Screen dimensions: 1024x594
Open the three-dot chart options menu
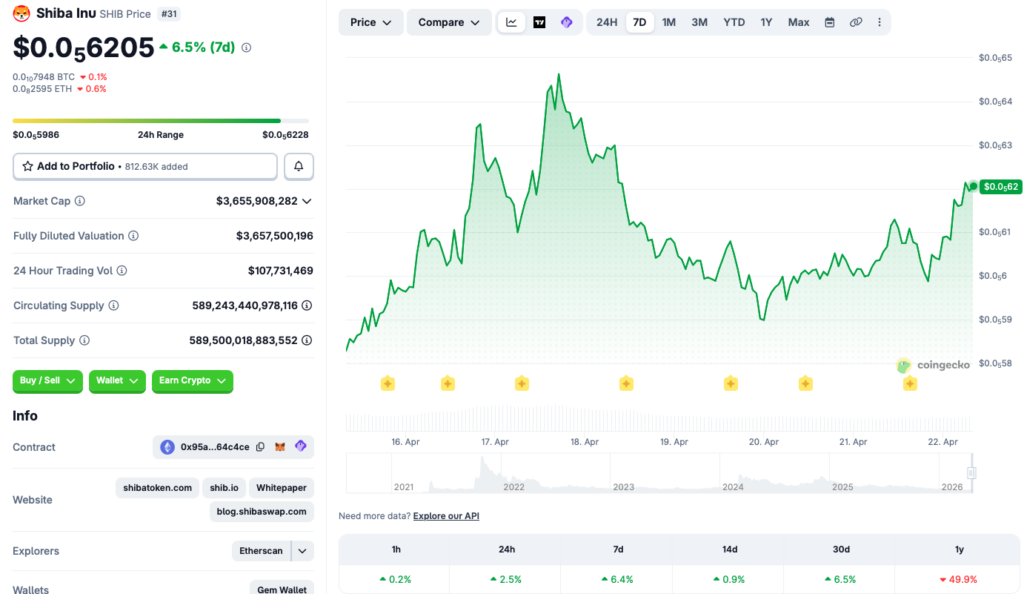point(879,22)
